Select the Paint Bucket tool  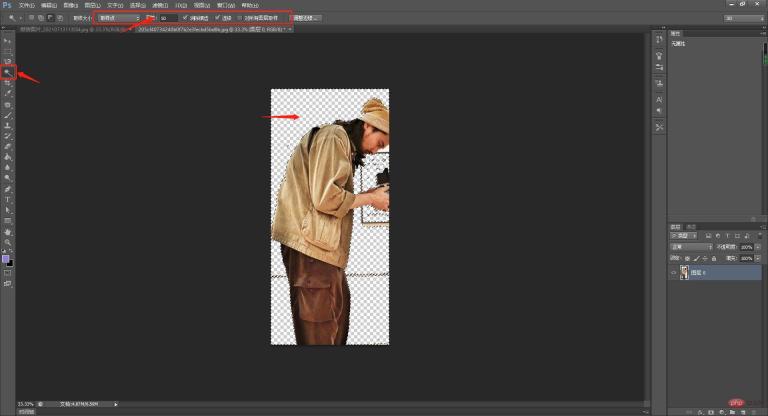[x=7, y=157]
